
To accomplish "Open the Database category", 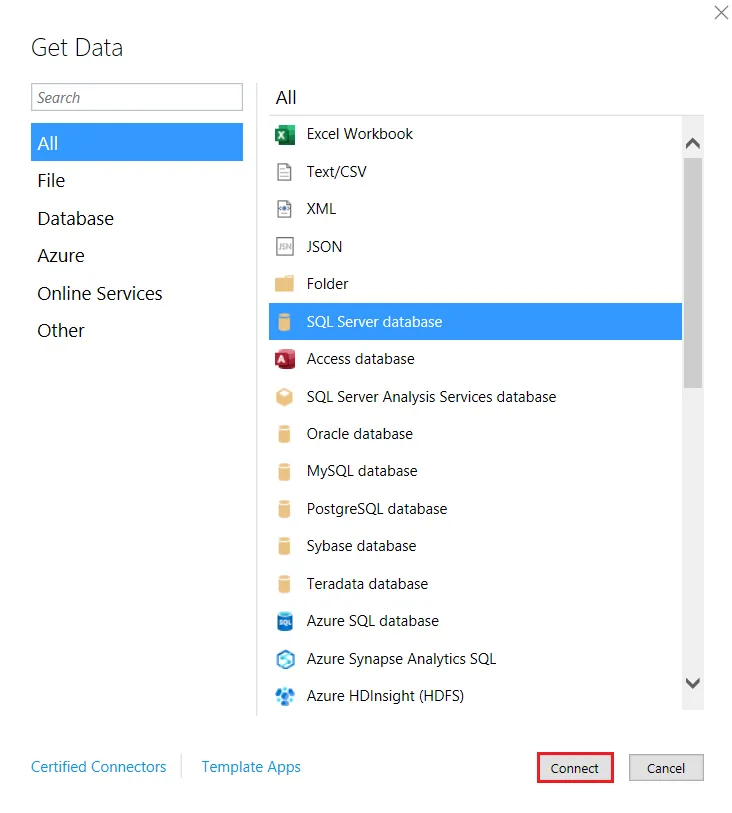I will point(76,218).
